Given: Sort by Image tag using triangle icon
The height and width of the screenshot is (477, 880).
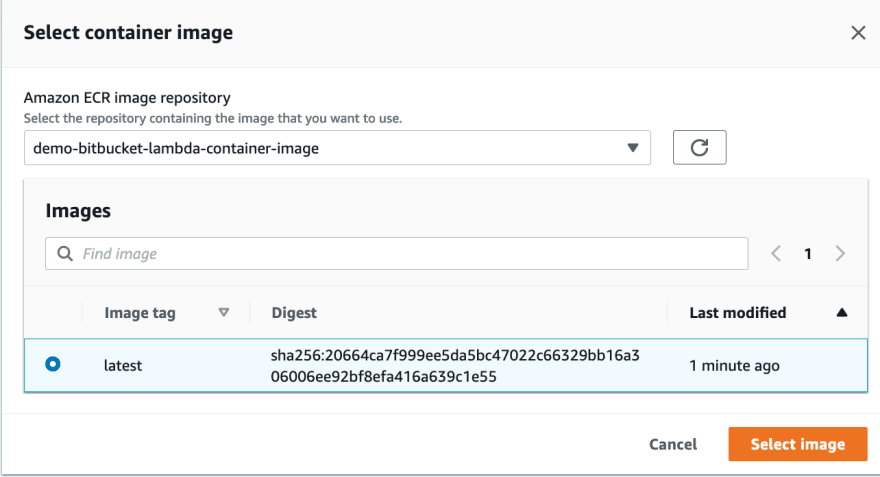Looking at the screenshot, I should (224, 313).
